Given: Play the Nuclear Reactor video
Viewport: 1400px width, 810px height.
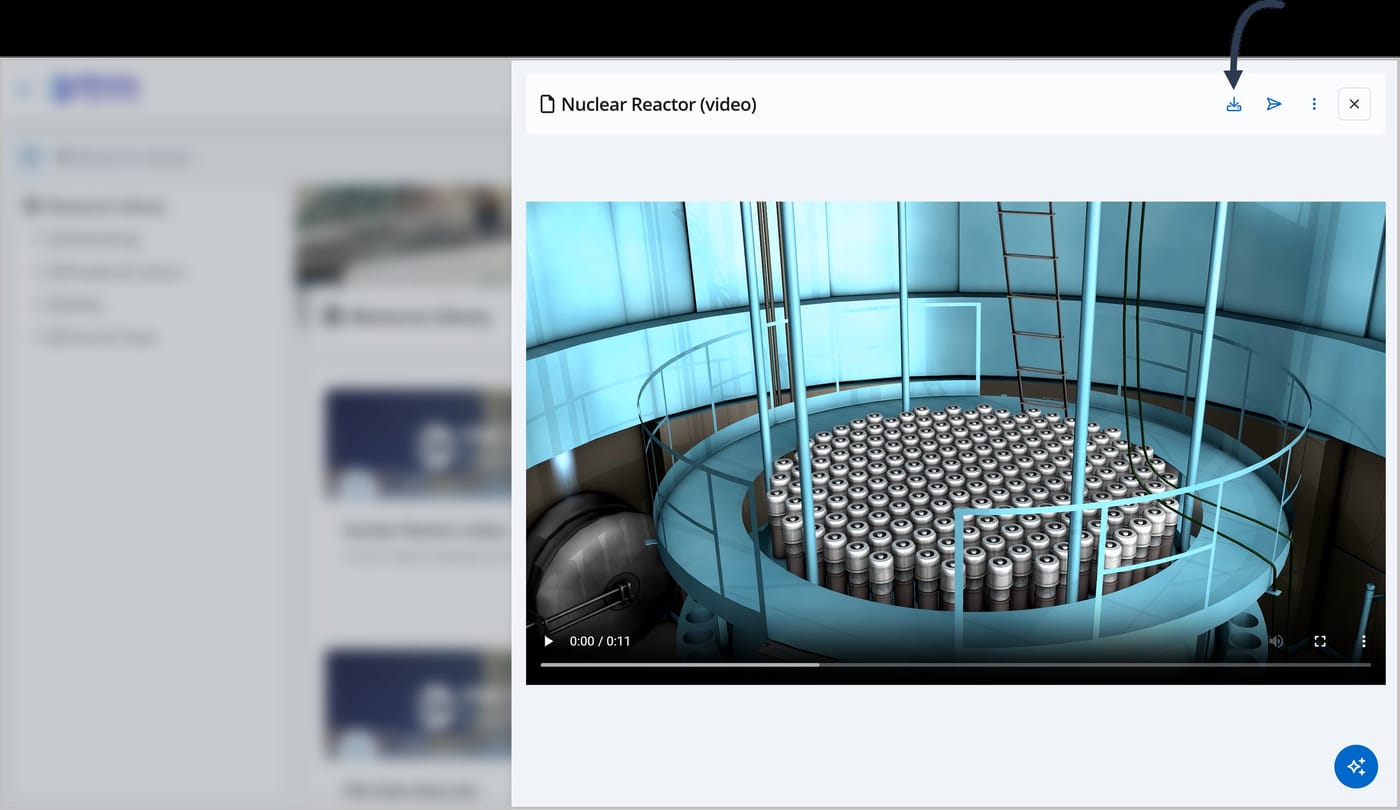Looking at the screenshot, I should coord(548,641).
